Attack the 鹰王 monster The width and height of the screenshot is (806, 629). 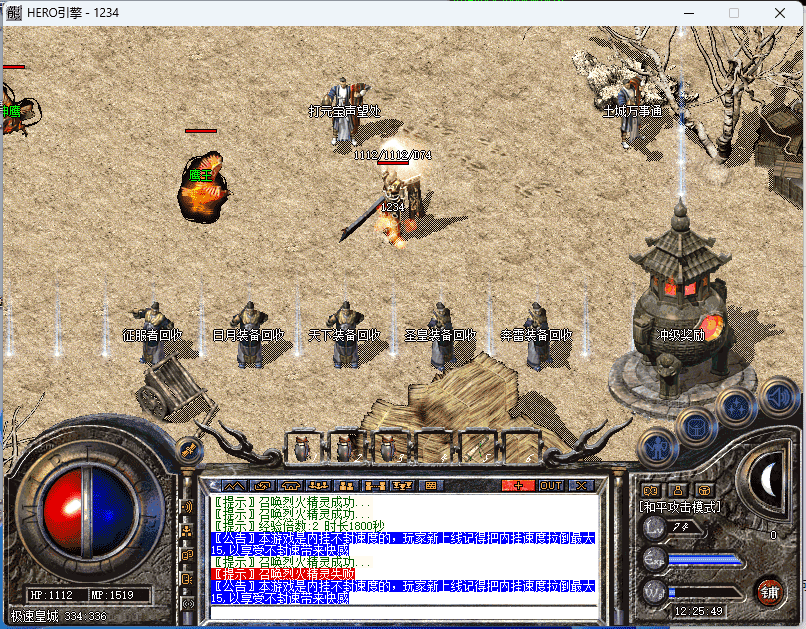click(x=203, y=188)
